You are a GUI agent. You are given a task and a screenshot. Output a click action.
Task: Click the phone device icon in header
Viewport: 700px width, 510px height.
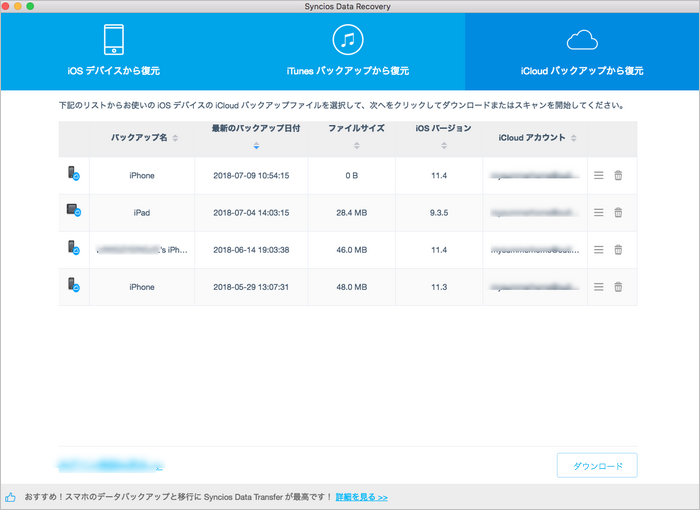tap(114, 39)
